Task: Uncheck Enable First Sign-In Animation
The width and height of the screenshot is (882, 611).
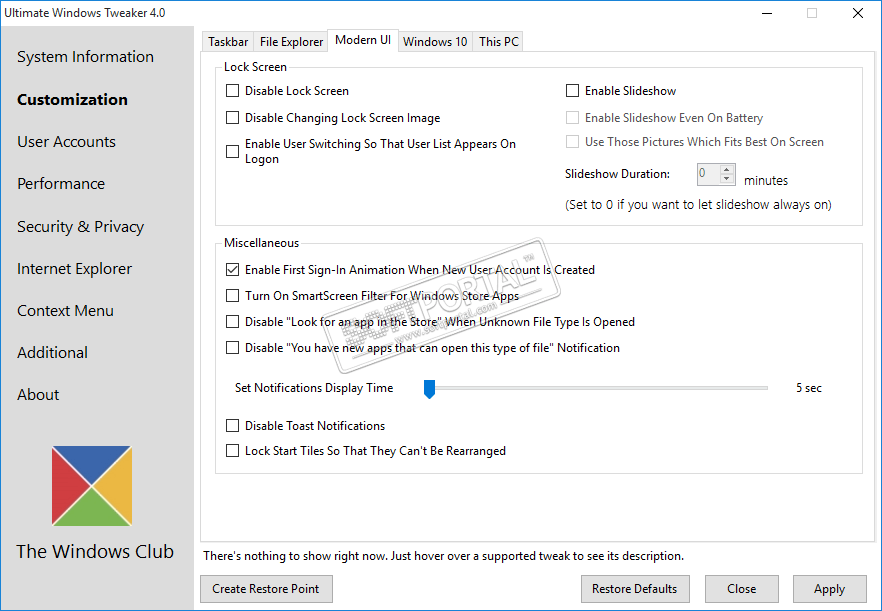Action: 232,270
